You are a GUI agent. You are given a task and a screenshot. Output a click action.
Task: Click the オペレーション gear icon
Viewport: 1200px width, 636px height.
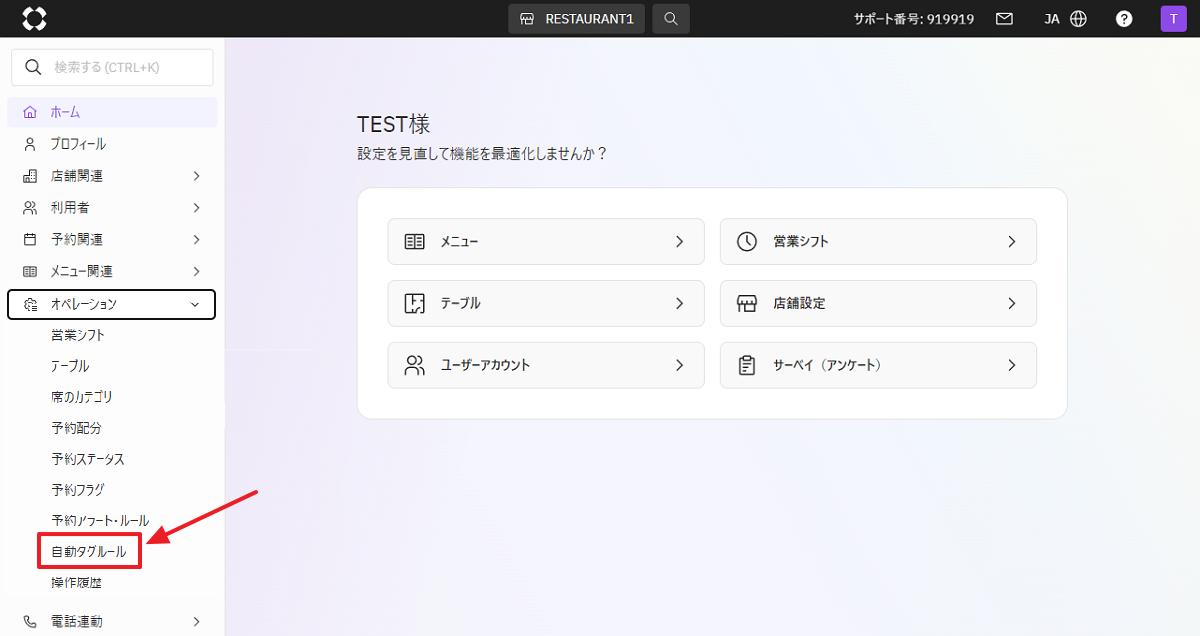point(30,304)
